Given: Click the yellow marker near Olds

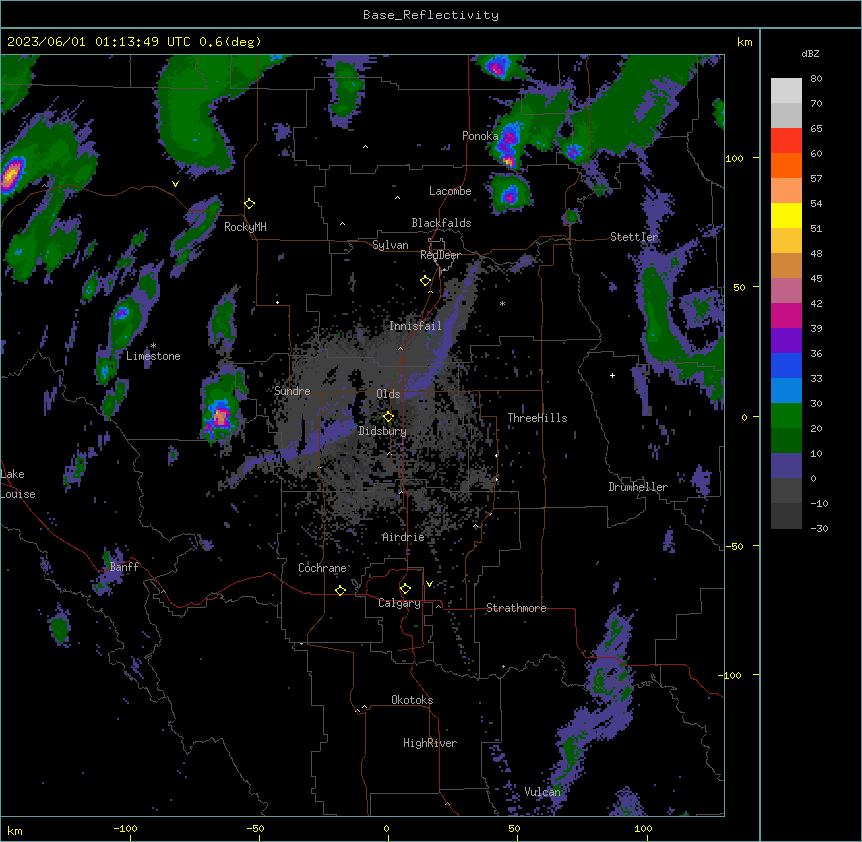Looking at the screenshot, I should [388, 417].
